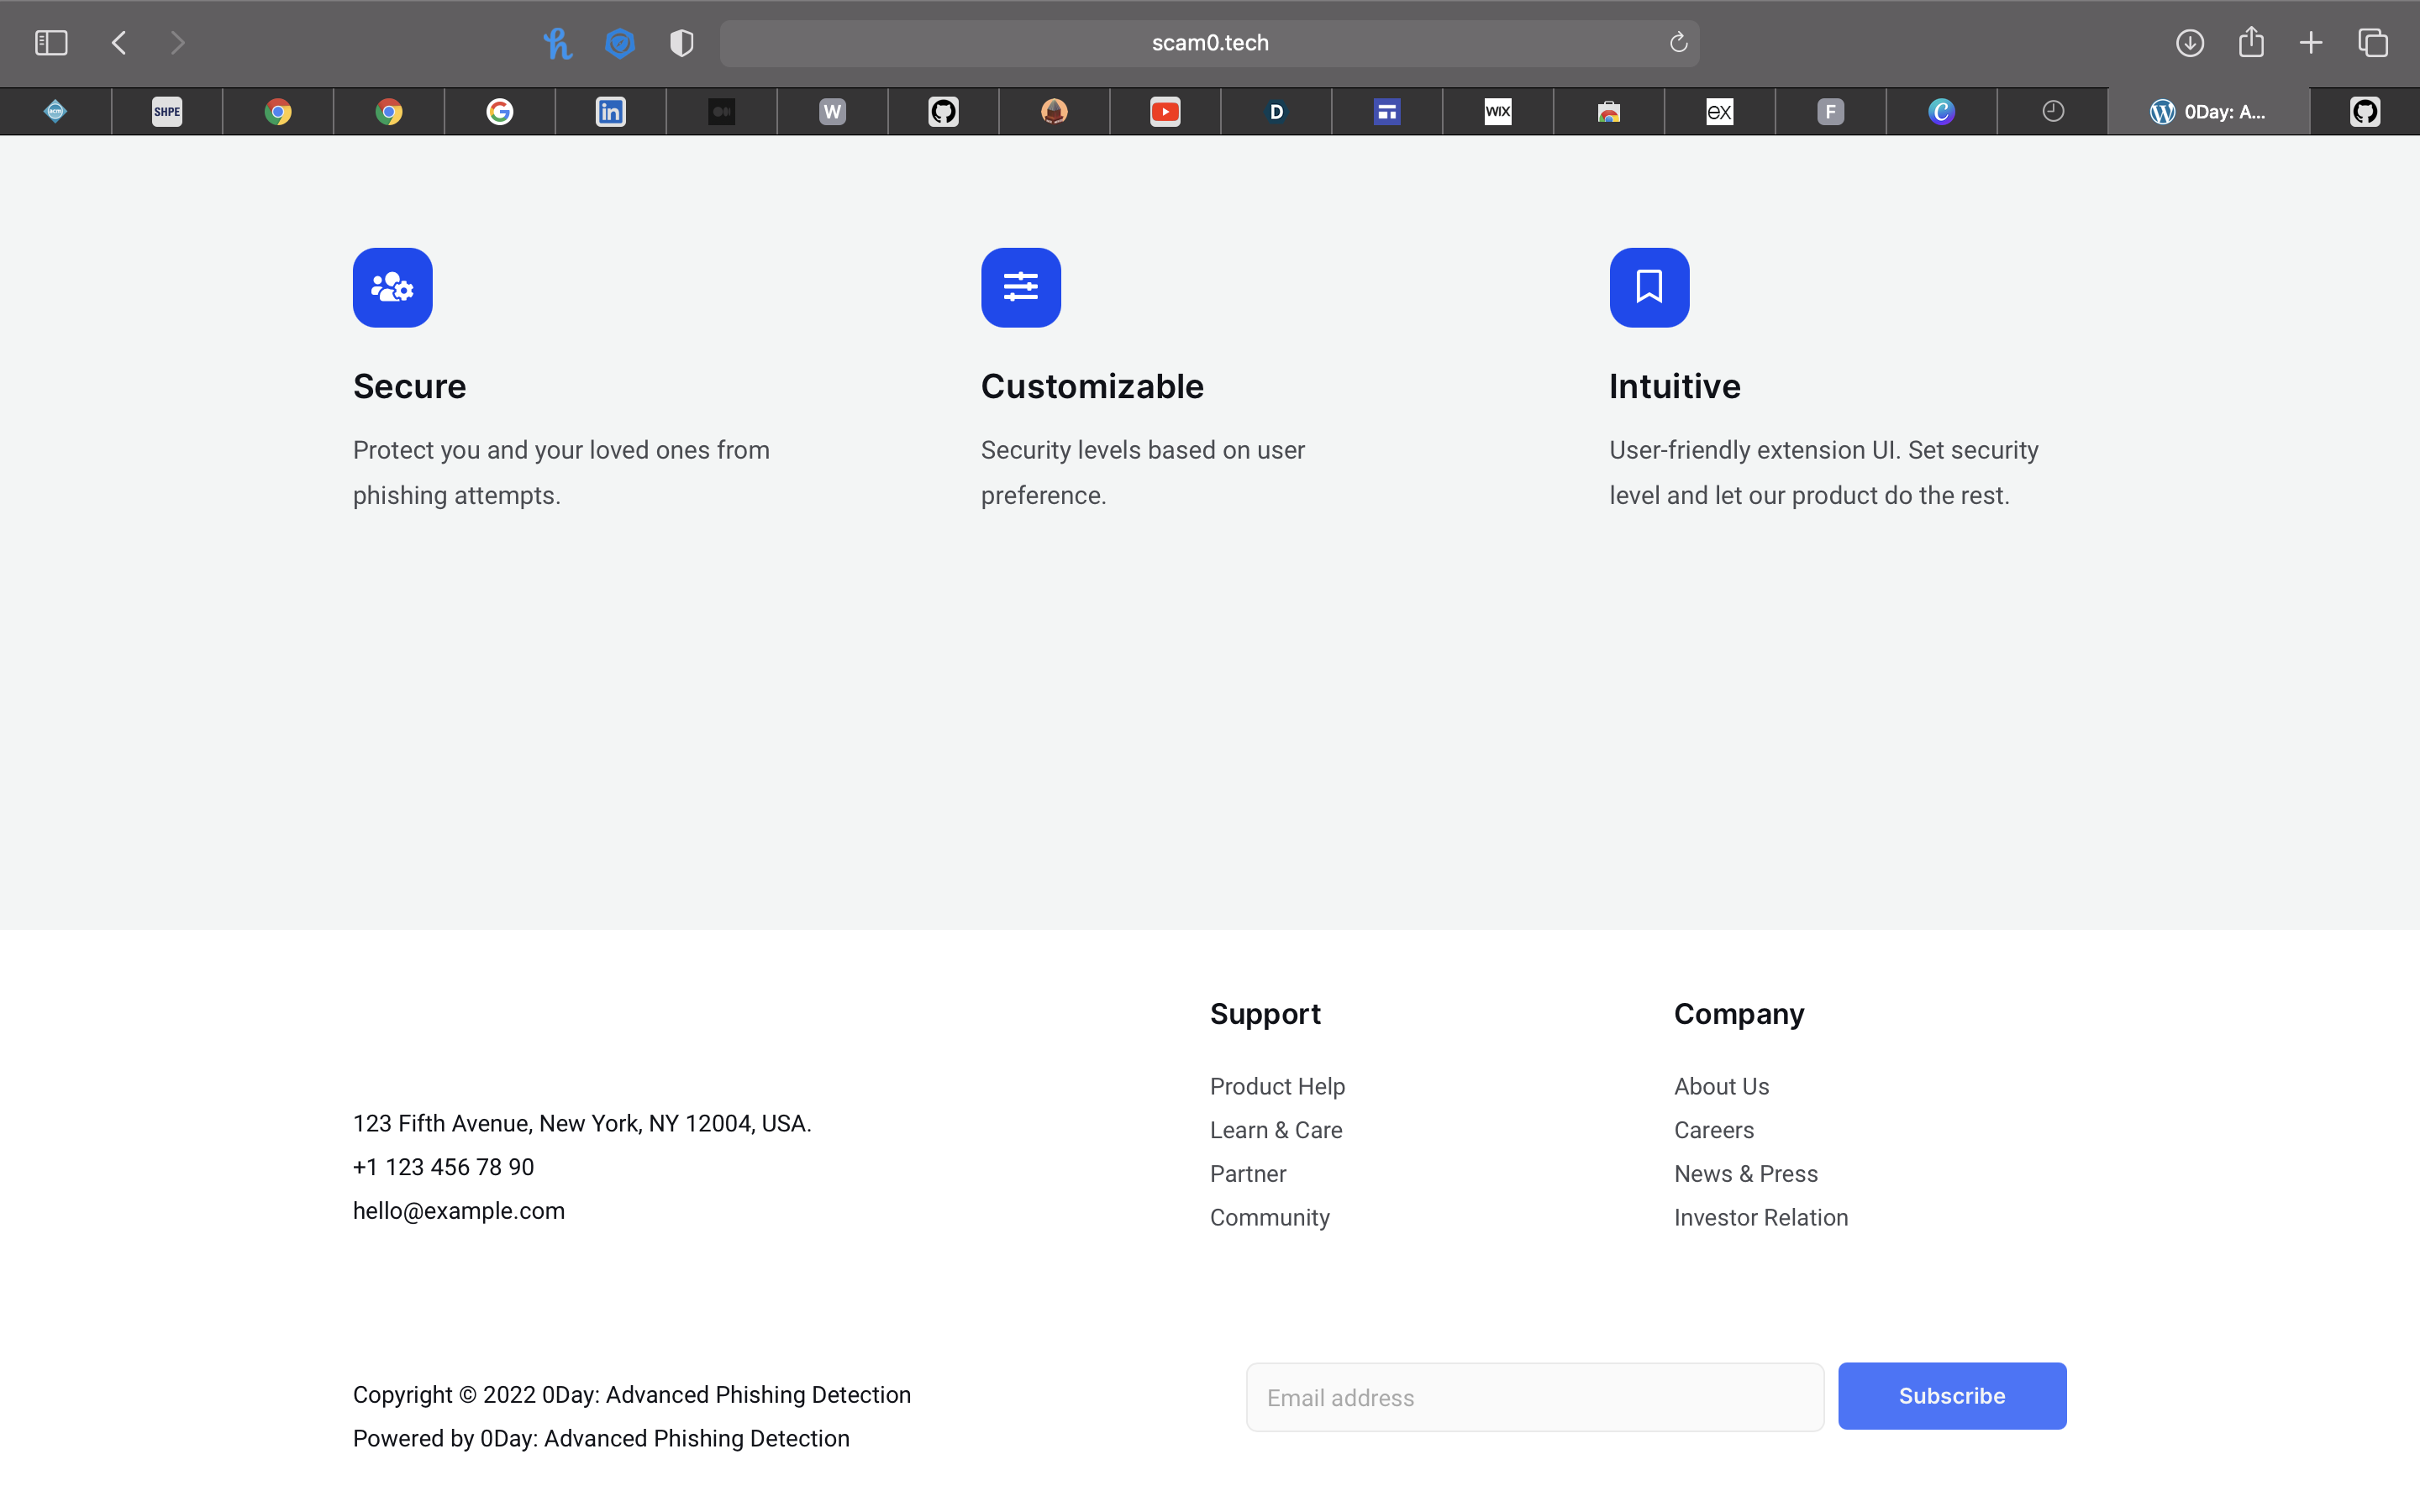The height and width of the screenshot is (1512, 2420).
Task: Switch to the Wix tab
Action: [x=1497, y=112]
